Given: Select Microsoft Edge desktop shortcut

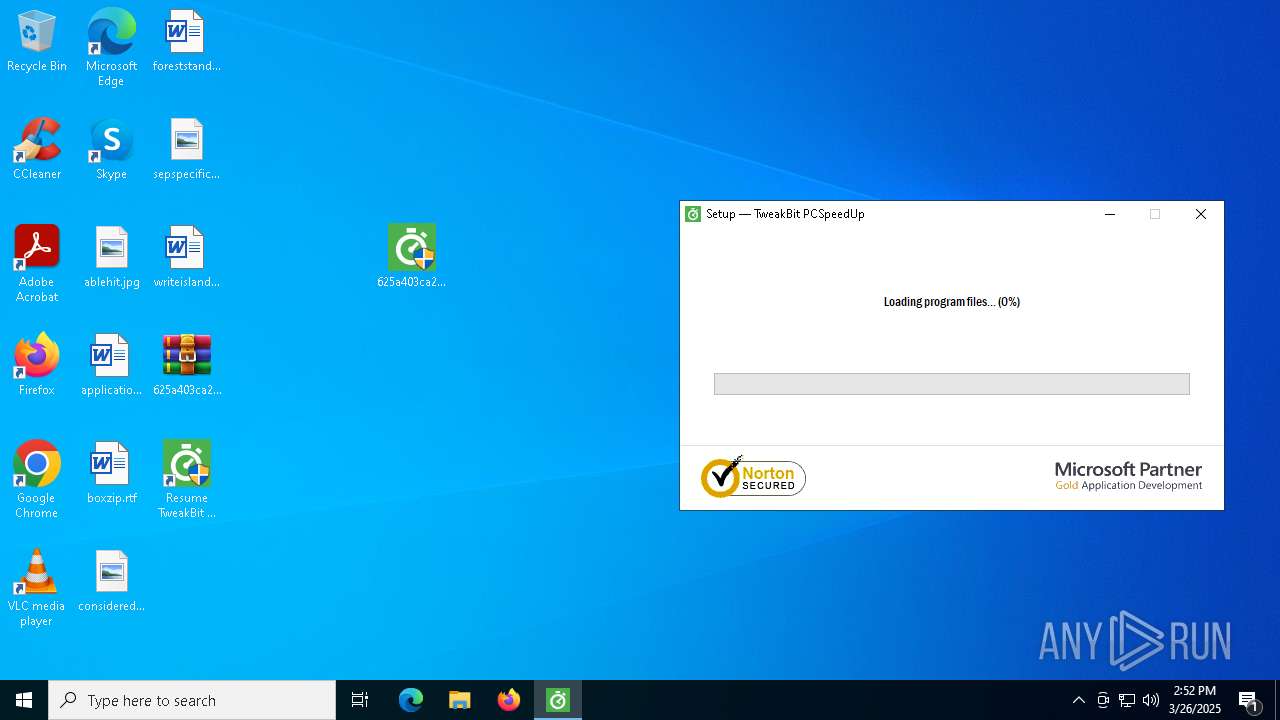Looking at the screenshot, I should (111, 48).
